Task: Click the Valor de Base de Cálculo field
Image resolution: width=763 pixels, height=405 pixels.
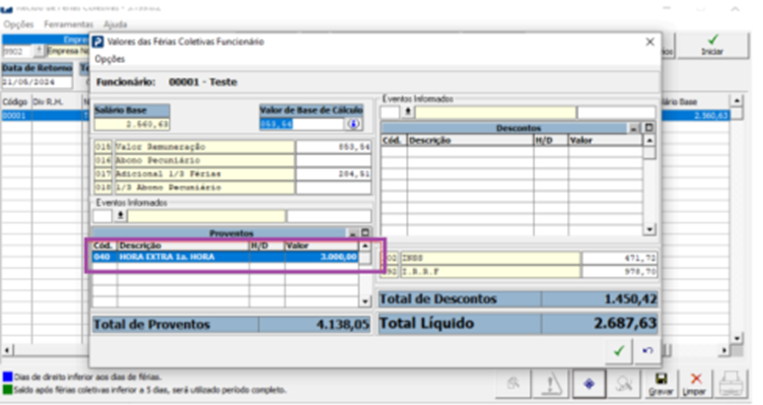Action: tap(302, 124)
